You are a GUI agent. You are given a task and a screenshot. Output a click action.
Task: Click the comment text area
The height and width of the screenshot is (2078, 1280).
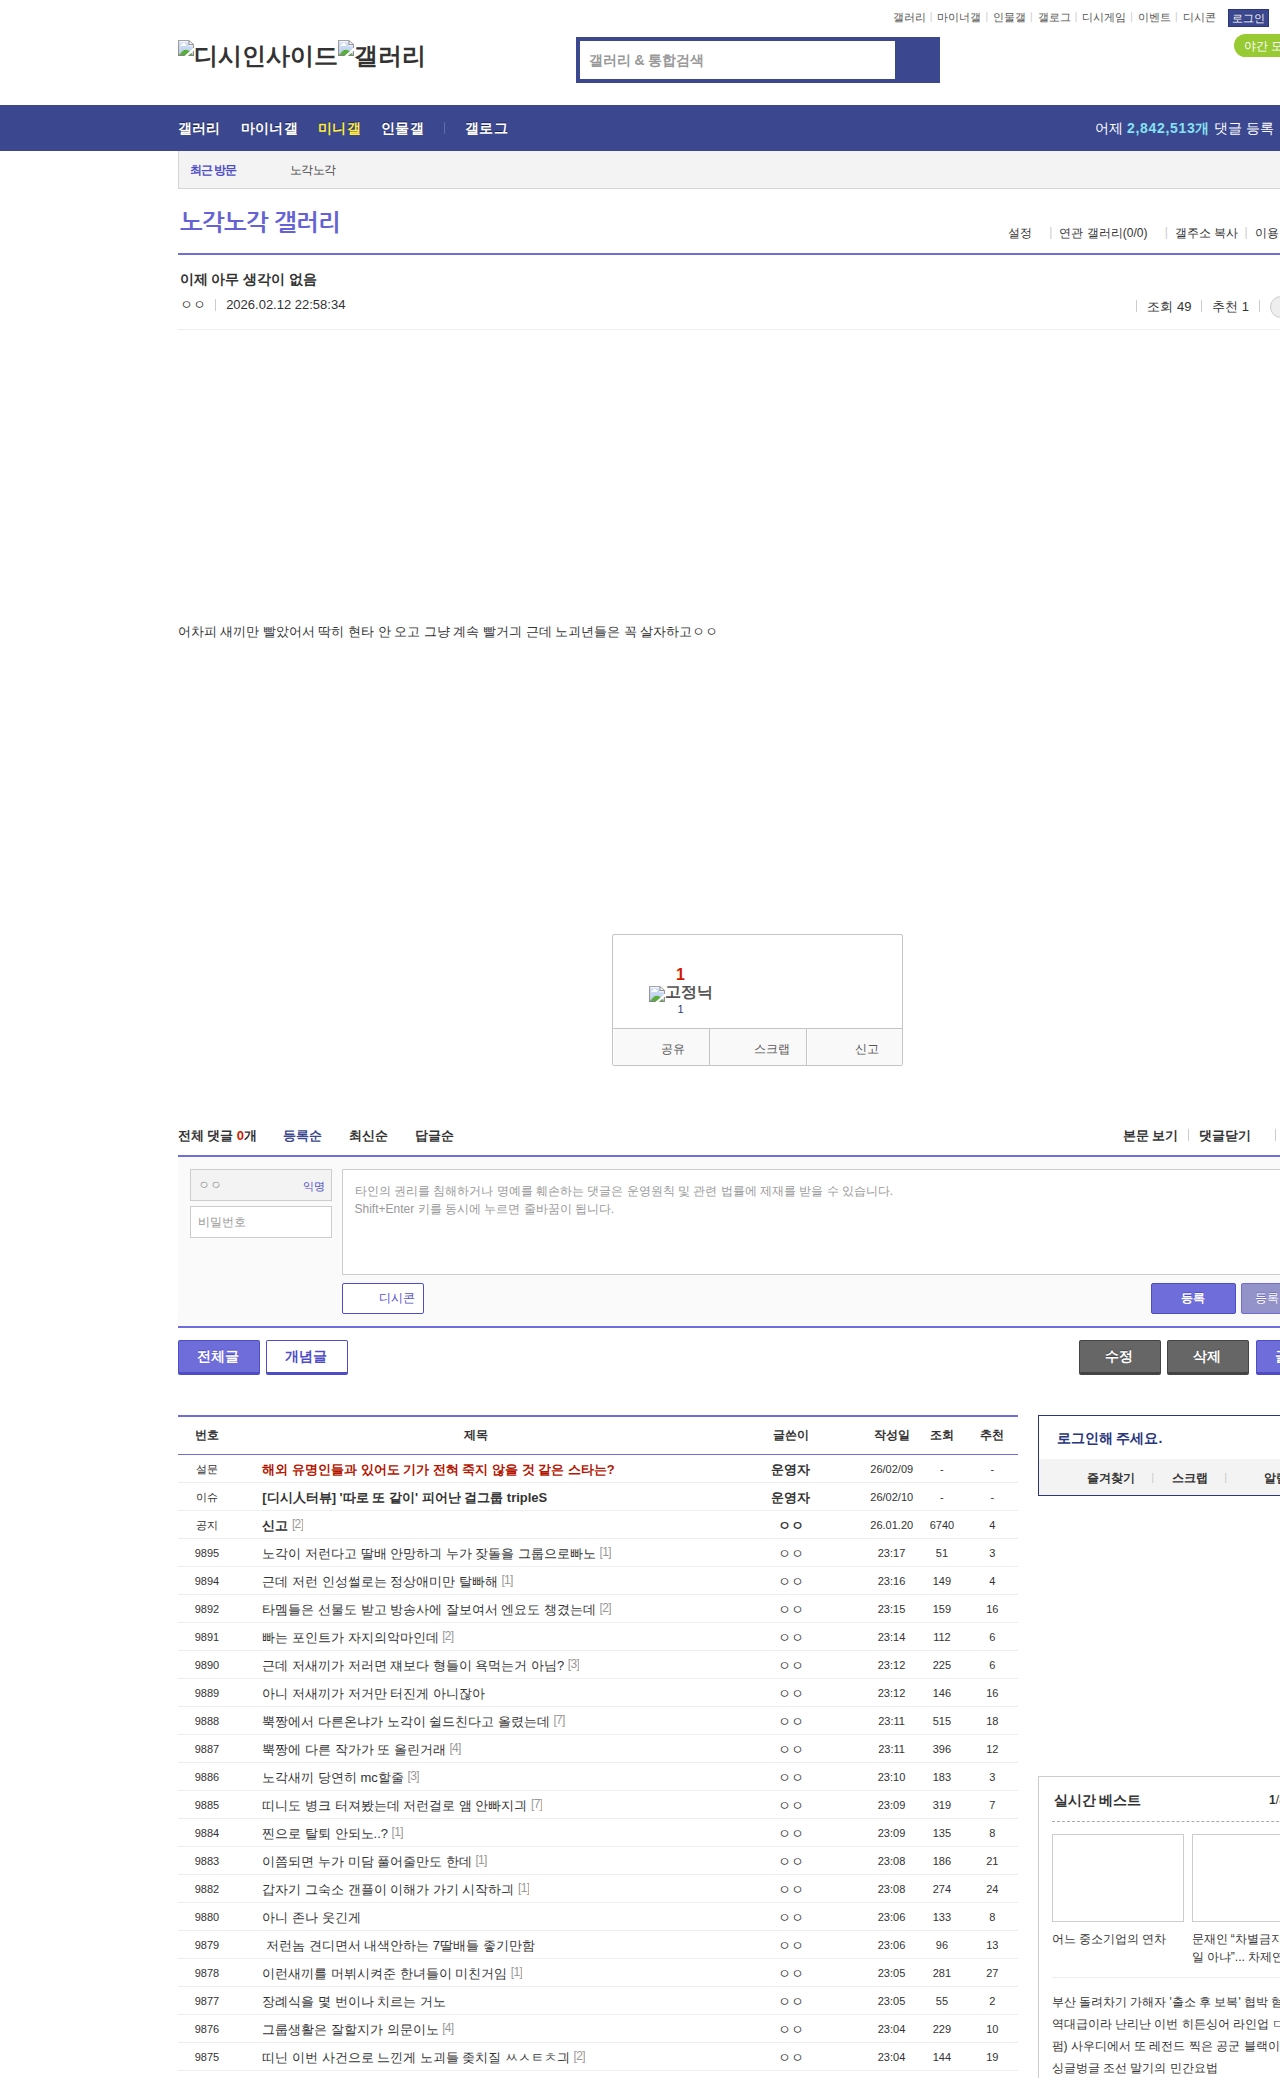tap(811, 1222)
